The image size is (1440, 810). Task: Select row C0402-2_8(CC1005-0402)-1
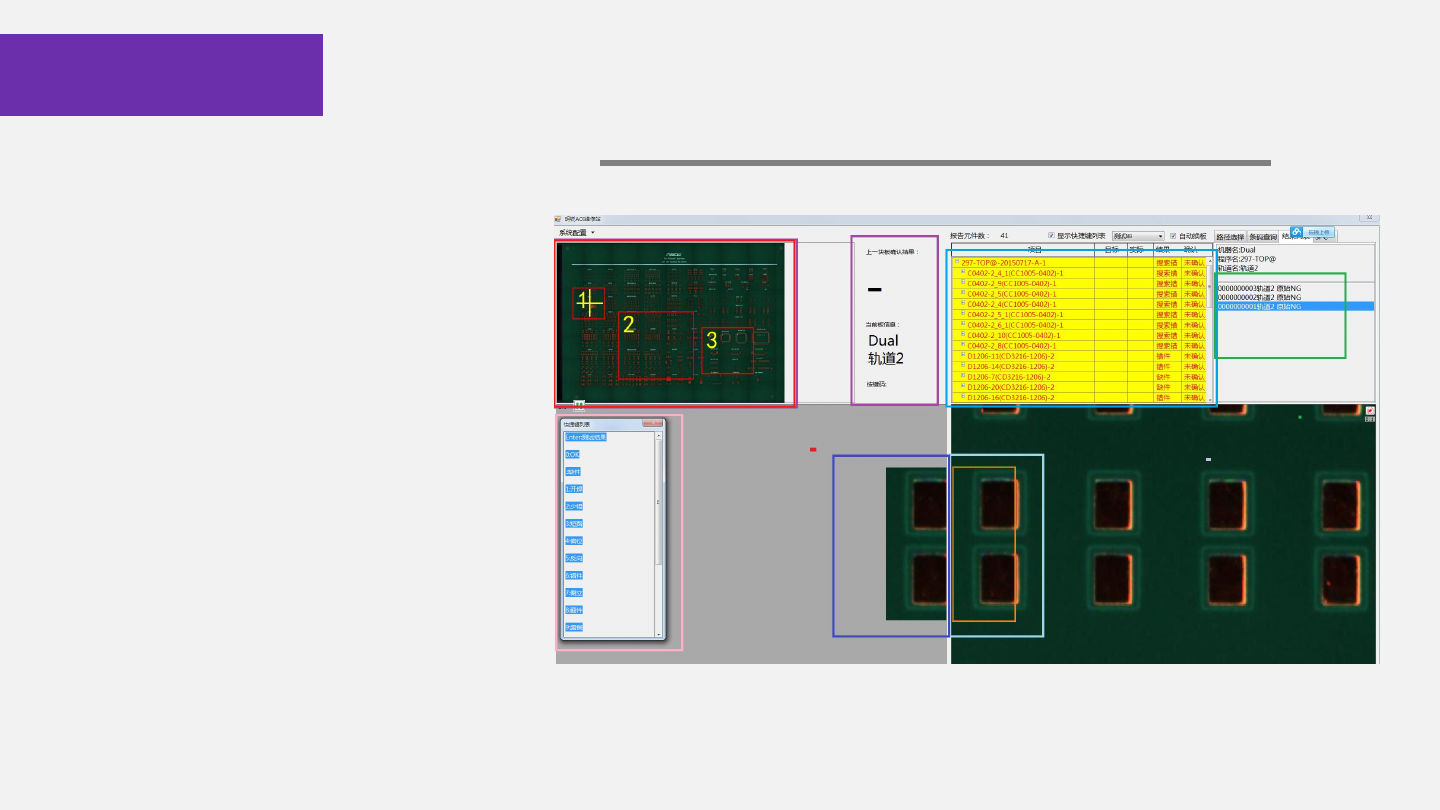tap(1079, 346)
